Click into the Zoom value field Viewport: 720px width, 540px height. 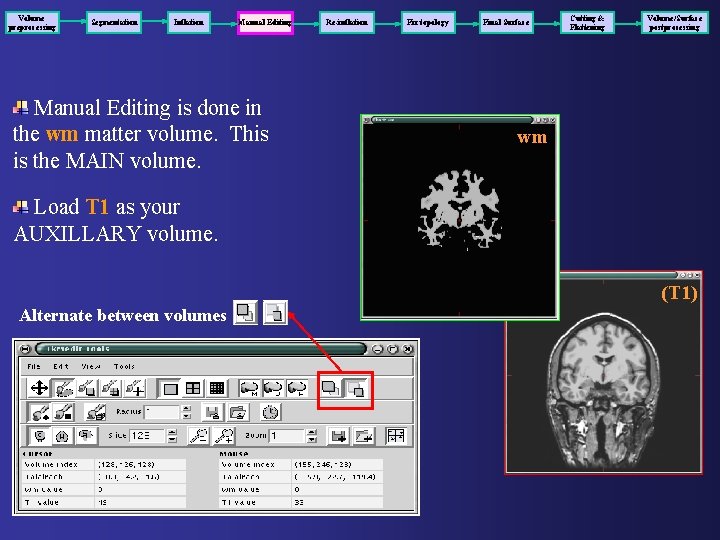point(287,436)
